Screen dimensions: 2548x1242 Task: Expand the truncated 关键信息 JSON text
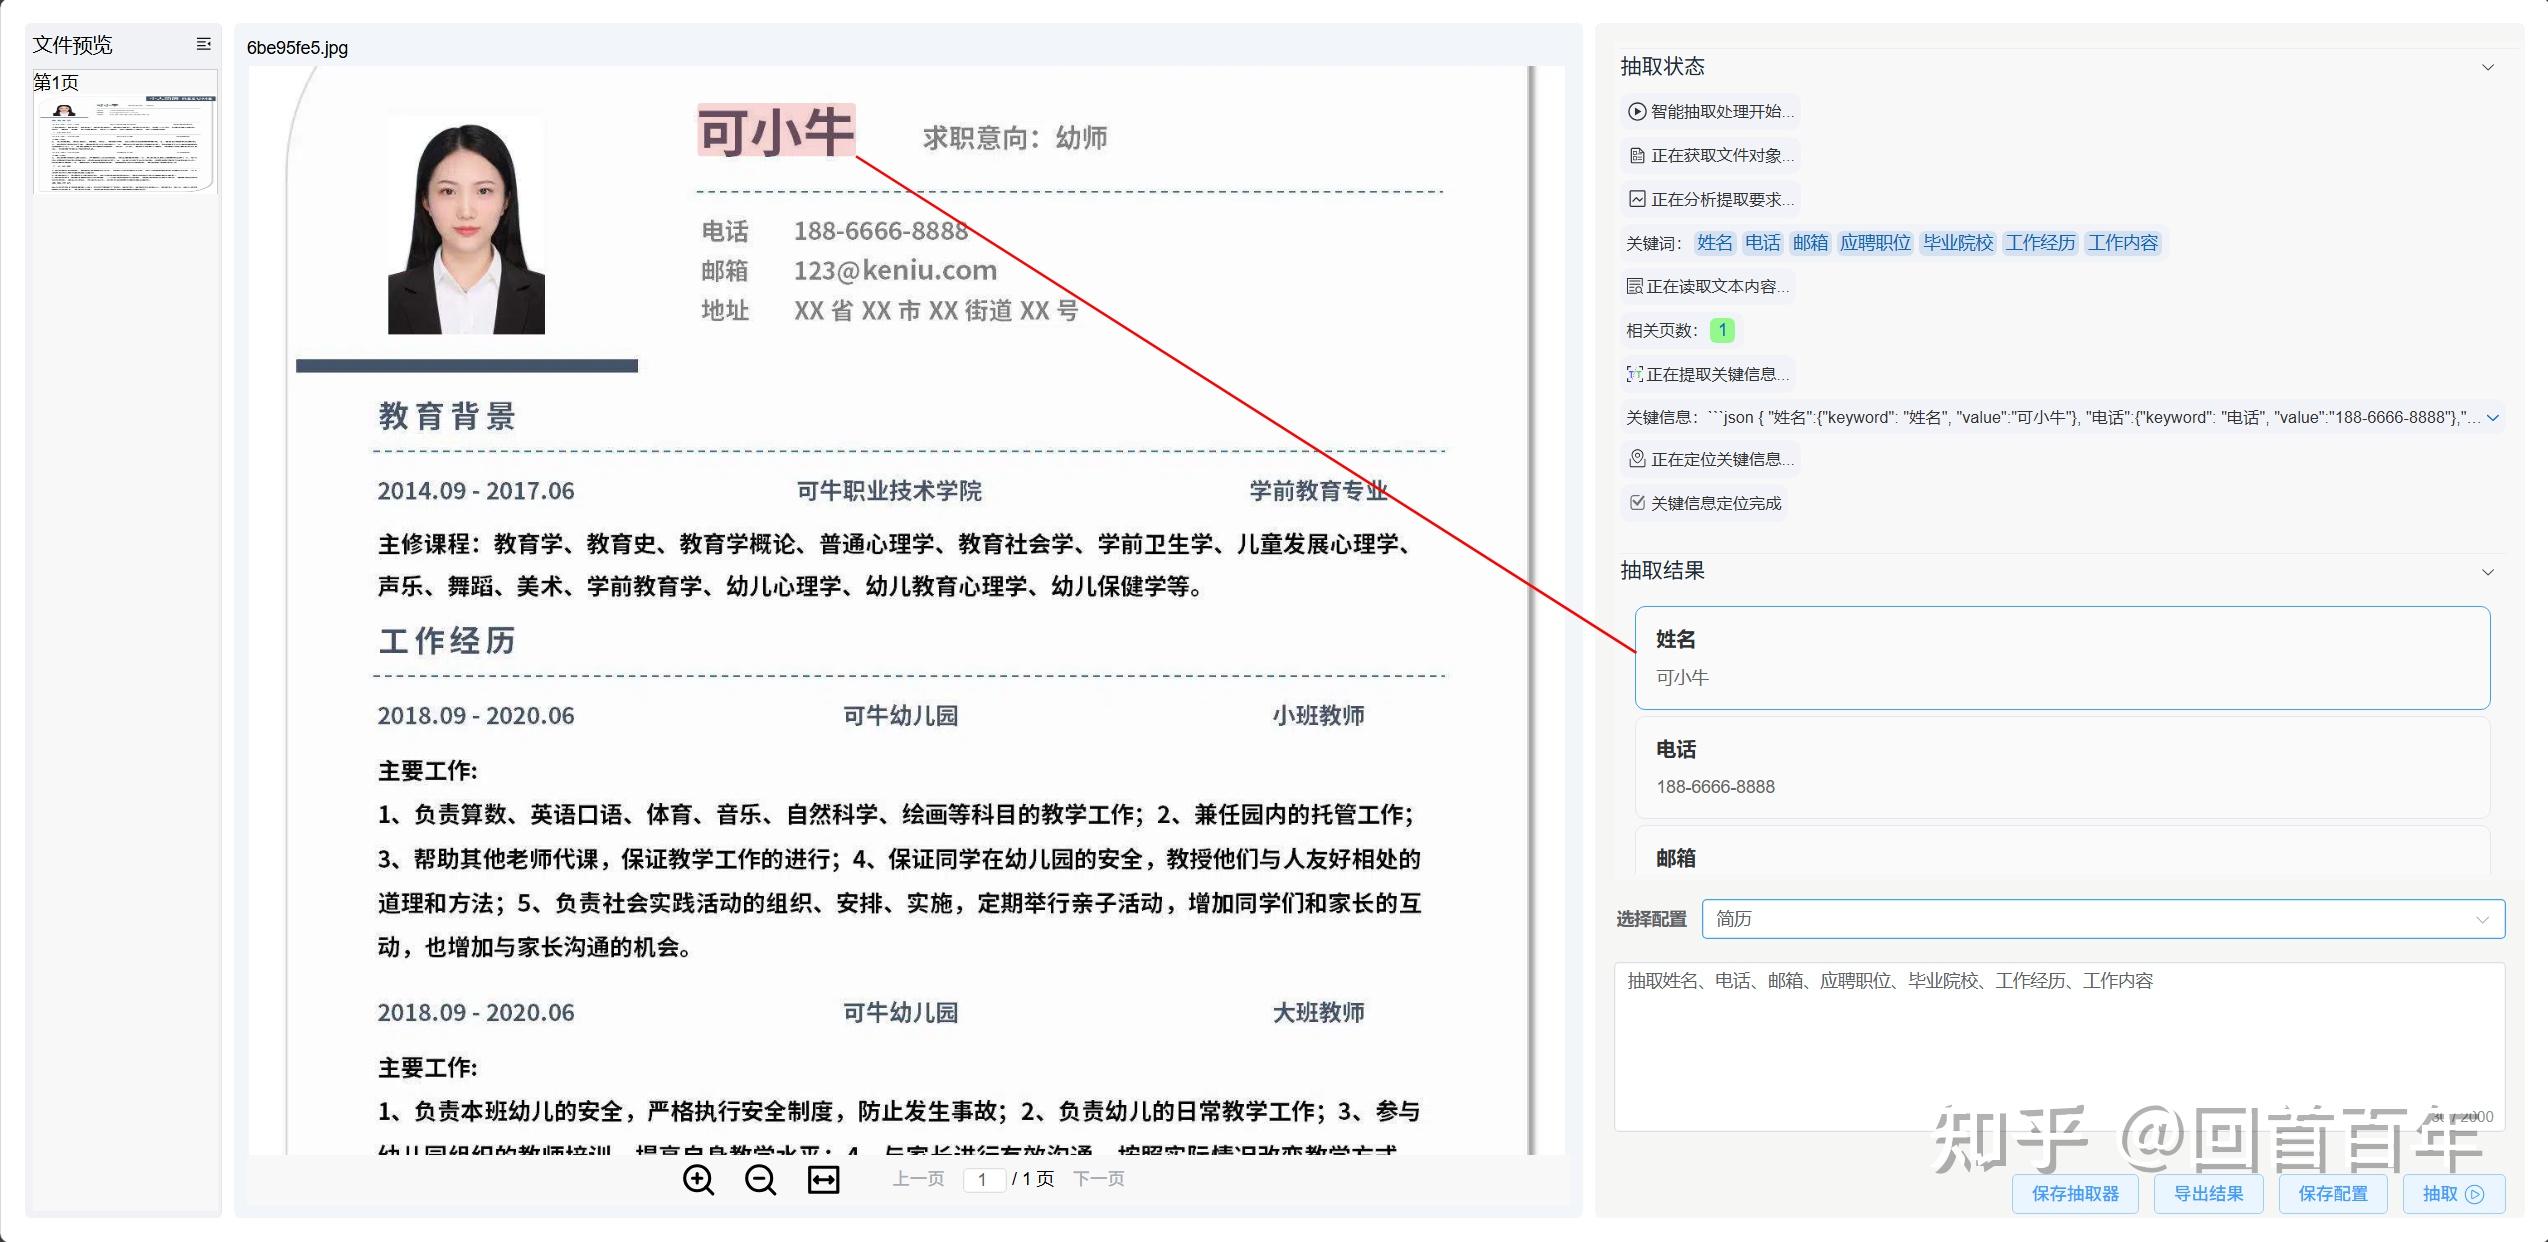(2492, 417)
